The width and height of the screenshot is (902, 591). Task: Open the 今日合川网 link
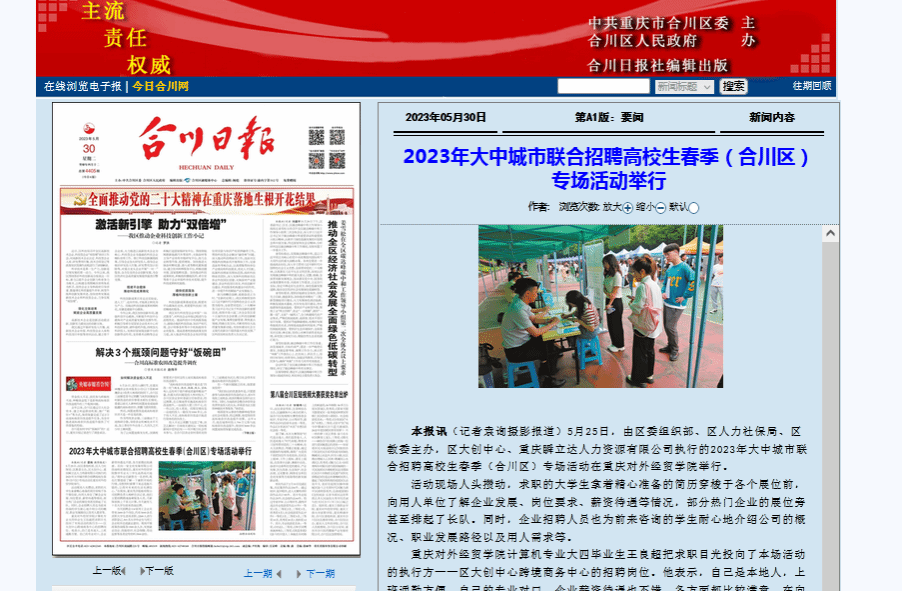[x=161, y=86]
